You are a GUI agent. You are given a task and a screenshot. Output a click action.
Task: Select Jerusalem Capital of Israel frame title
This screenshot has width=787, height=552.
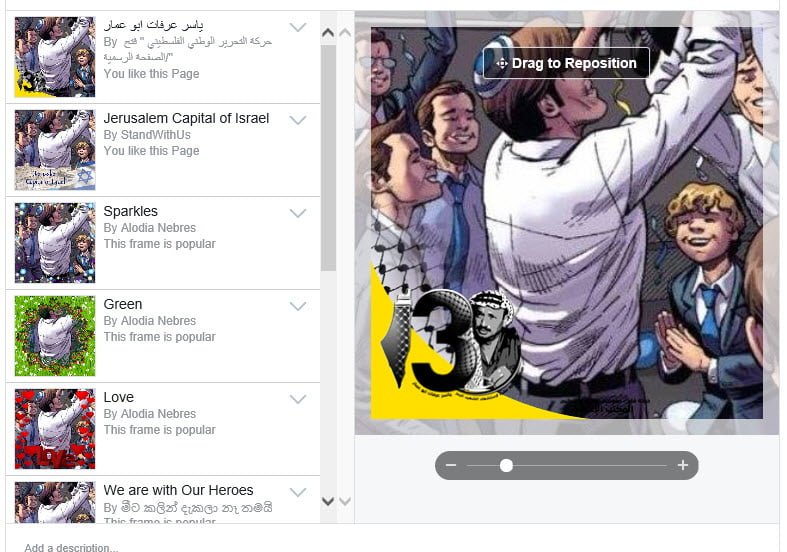pyautogui.click(x=186, y=118)
